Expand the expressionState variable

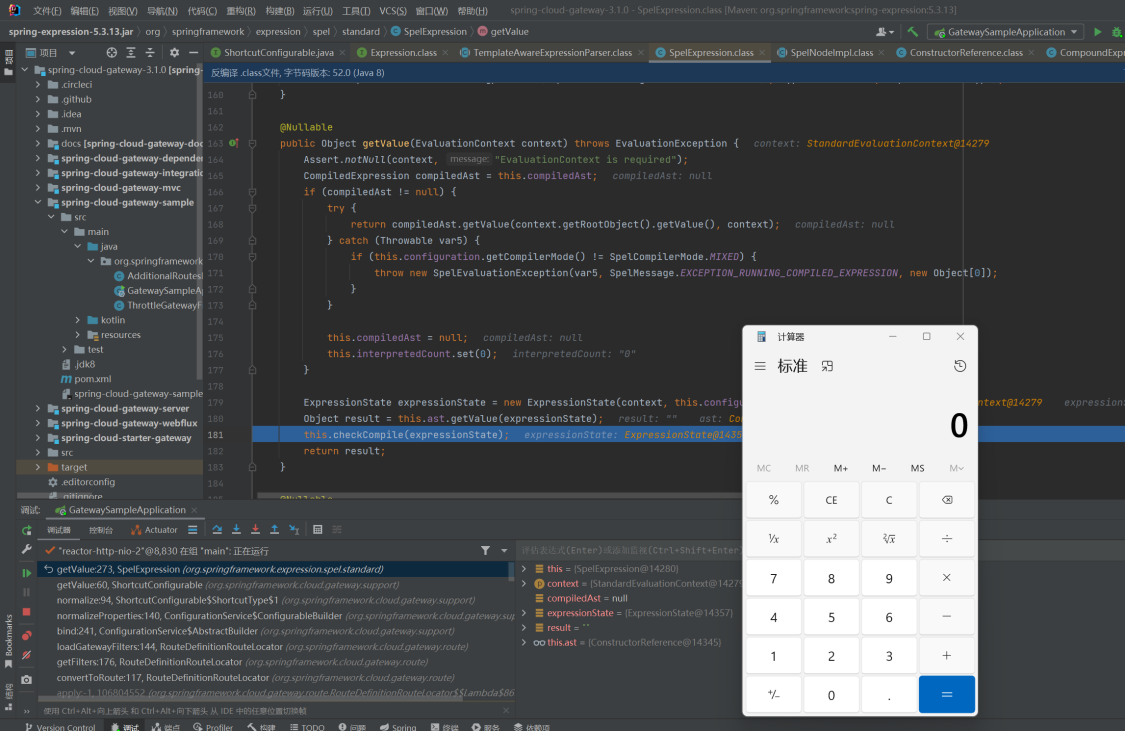[x=524, y=613]
